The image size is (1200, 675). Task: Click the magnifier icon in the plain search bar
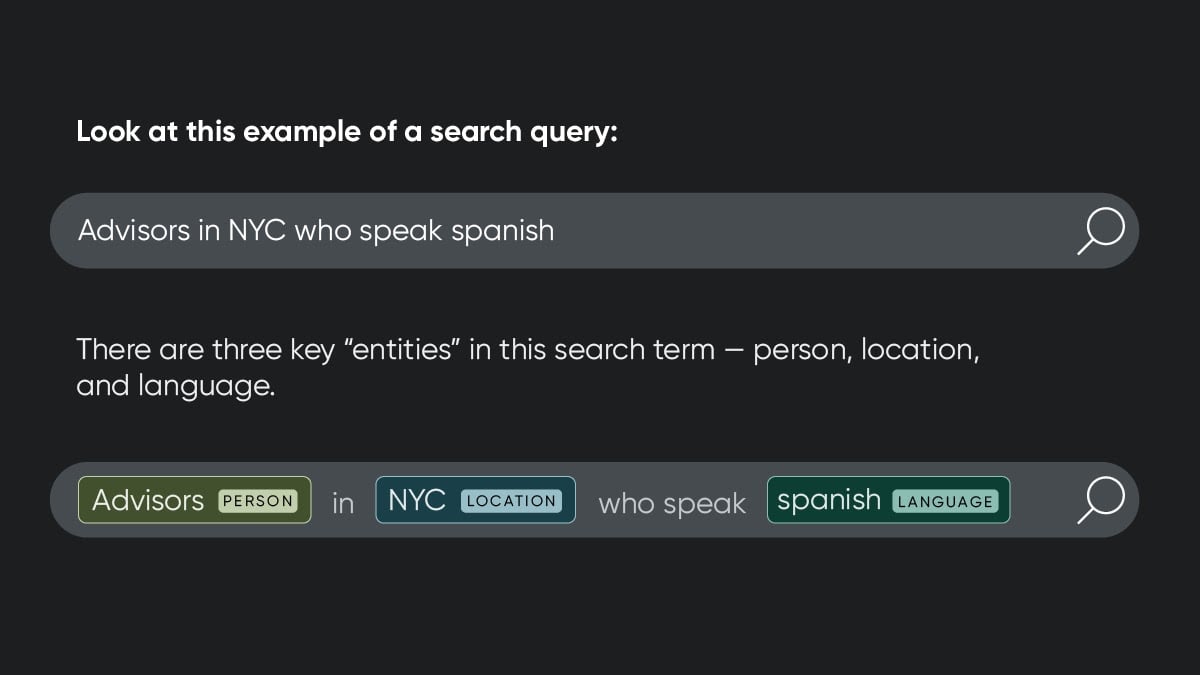click(1101, 231)
